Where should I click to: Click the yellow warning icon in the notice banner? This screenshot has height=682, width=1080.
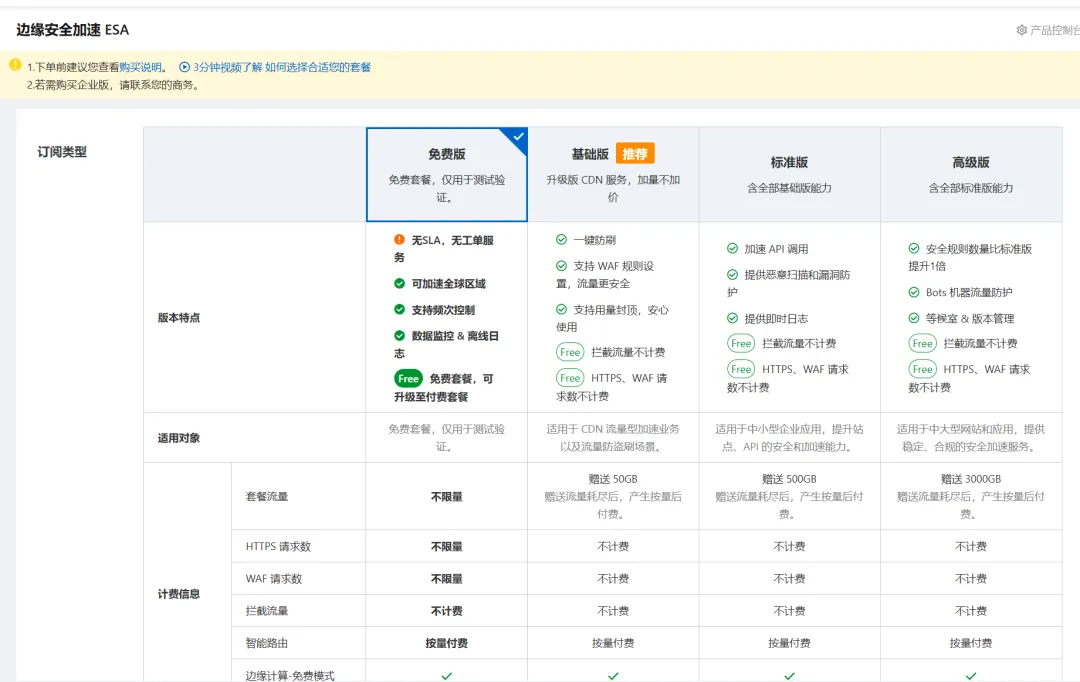coord(14,65)
